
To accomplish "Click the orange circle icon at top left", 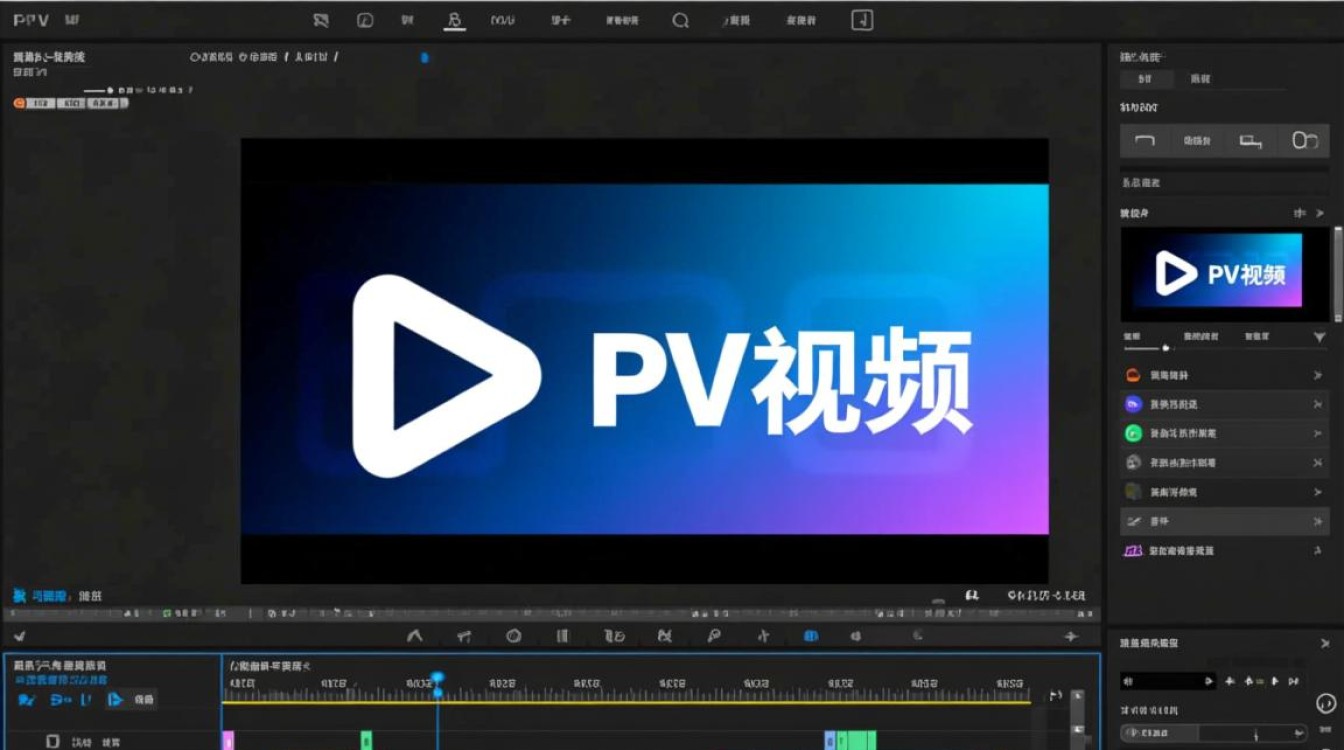I will [x=19, y=103].
